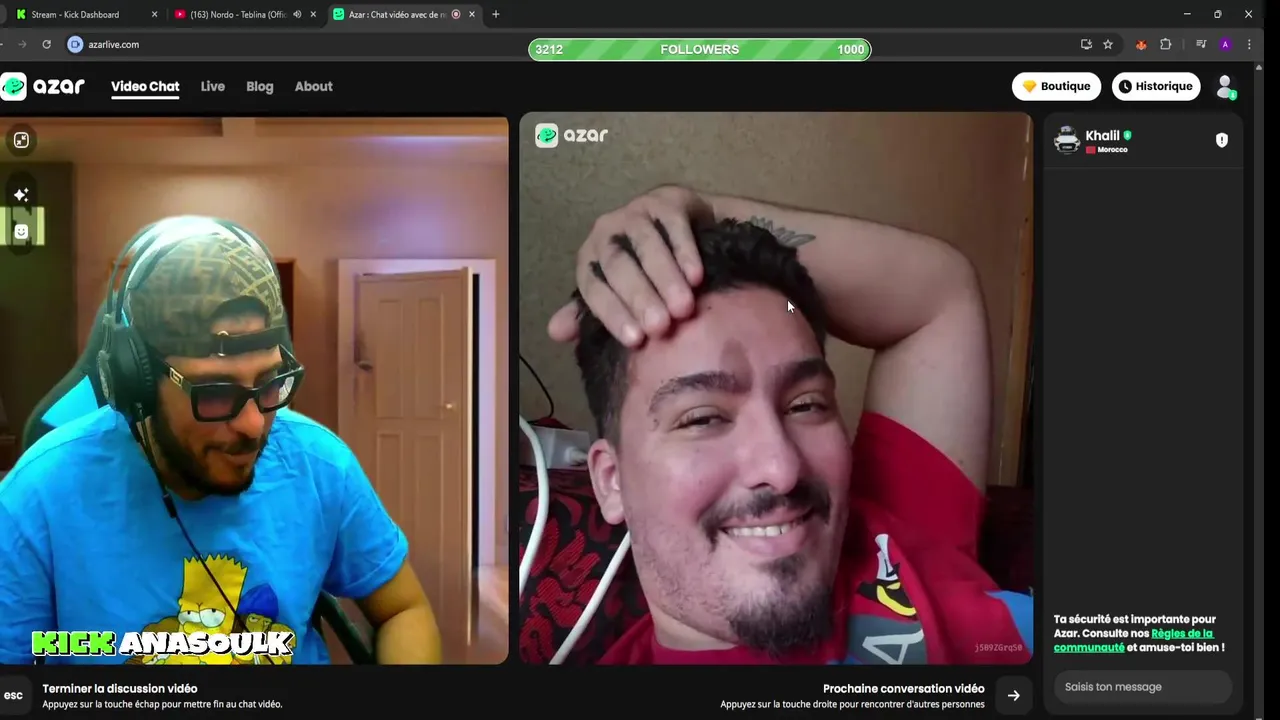Click the recording indicator on Azar tab

pos(456,15)
